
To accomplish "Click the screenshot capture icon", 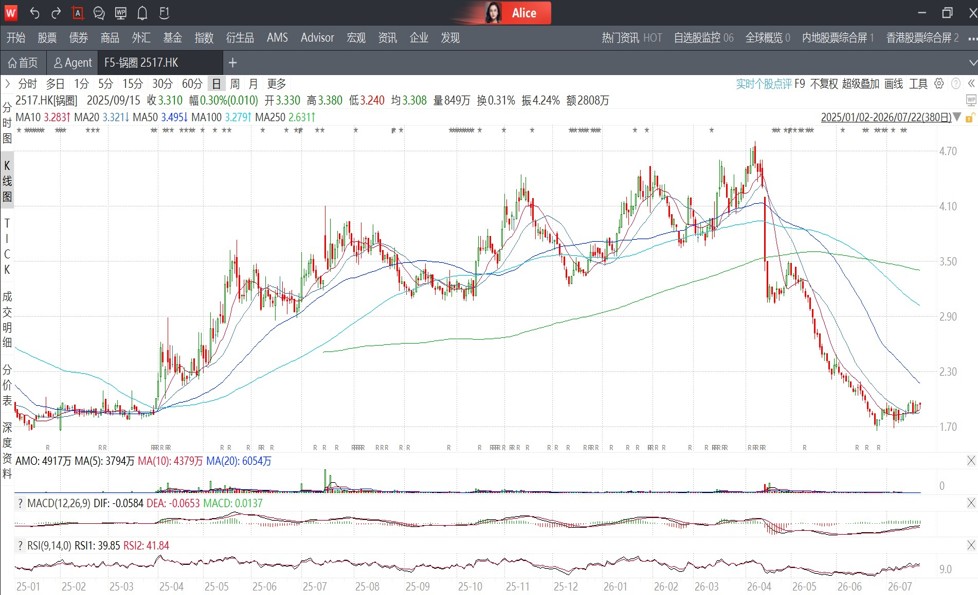I will coord(77,12).
